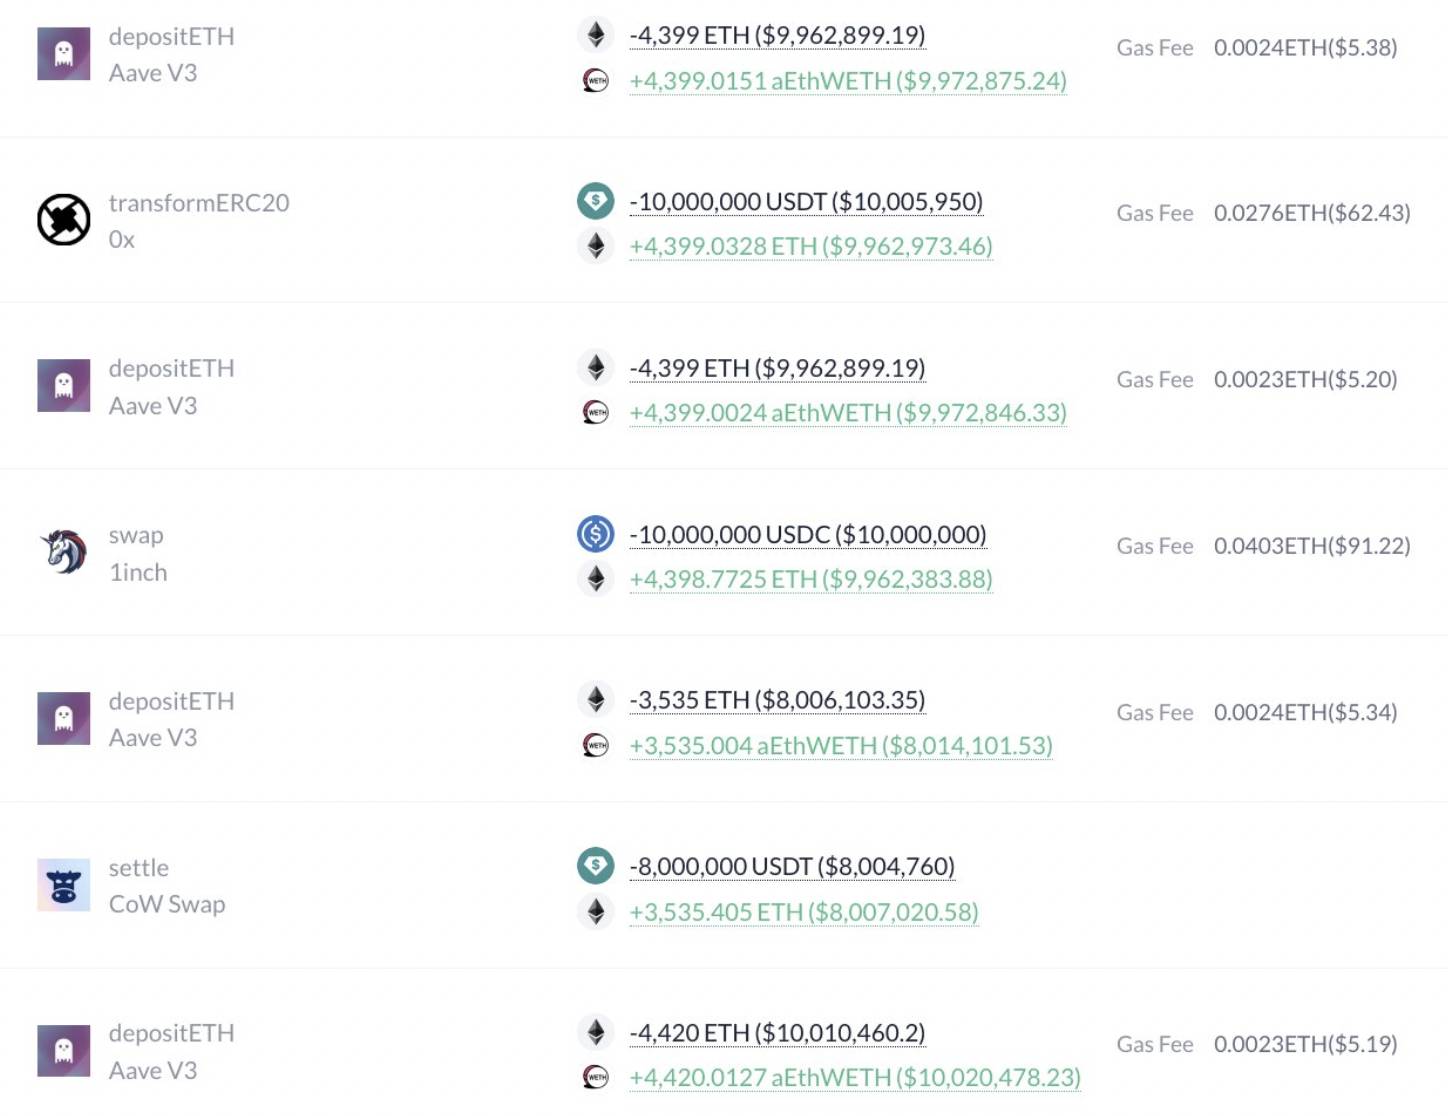Image resolution: width=1448 pixels, height=1116 pixels.
Task: Click the Aave ghost icon in bottom row
Action: [64, 1051]
